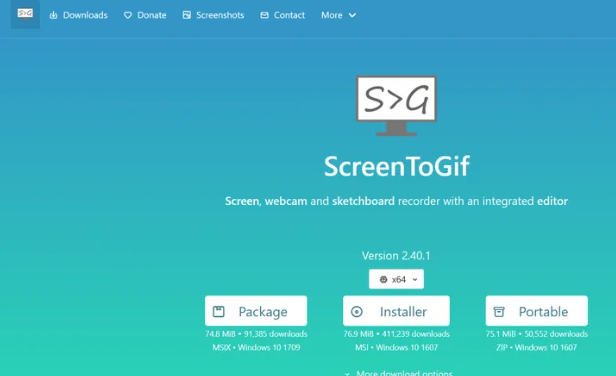
Task: Open the Donate page
Action: pos(145,15)
